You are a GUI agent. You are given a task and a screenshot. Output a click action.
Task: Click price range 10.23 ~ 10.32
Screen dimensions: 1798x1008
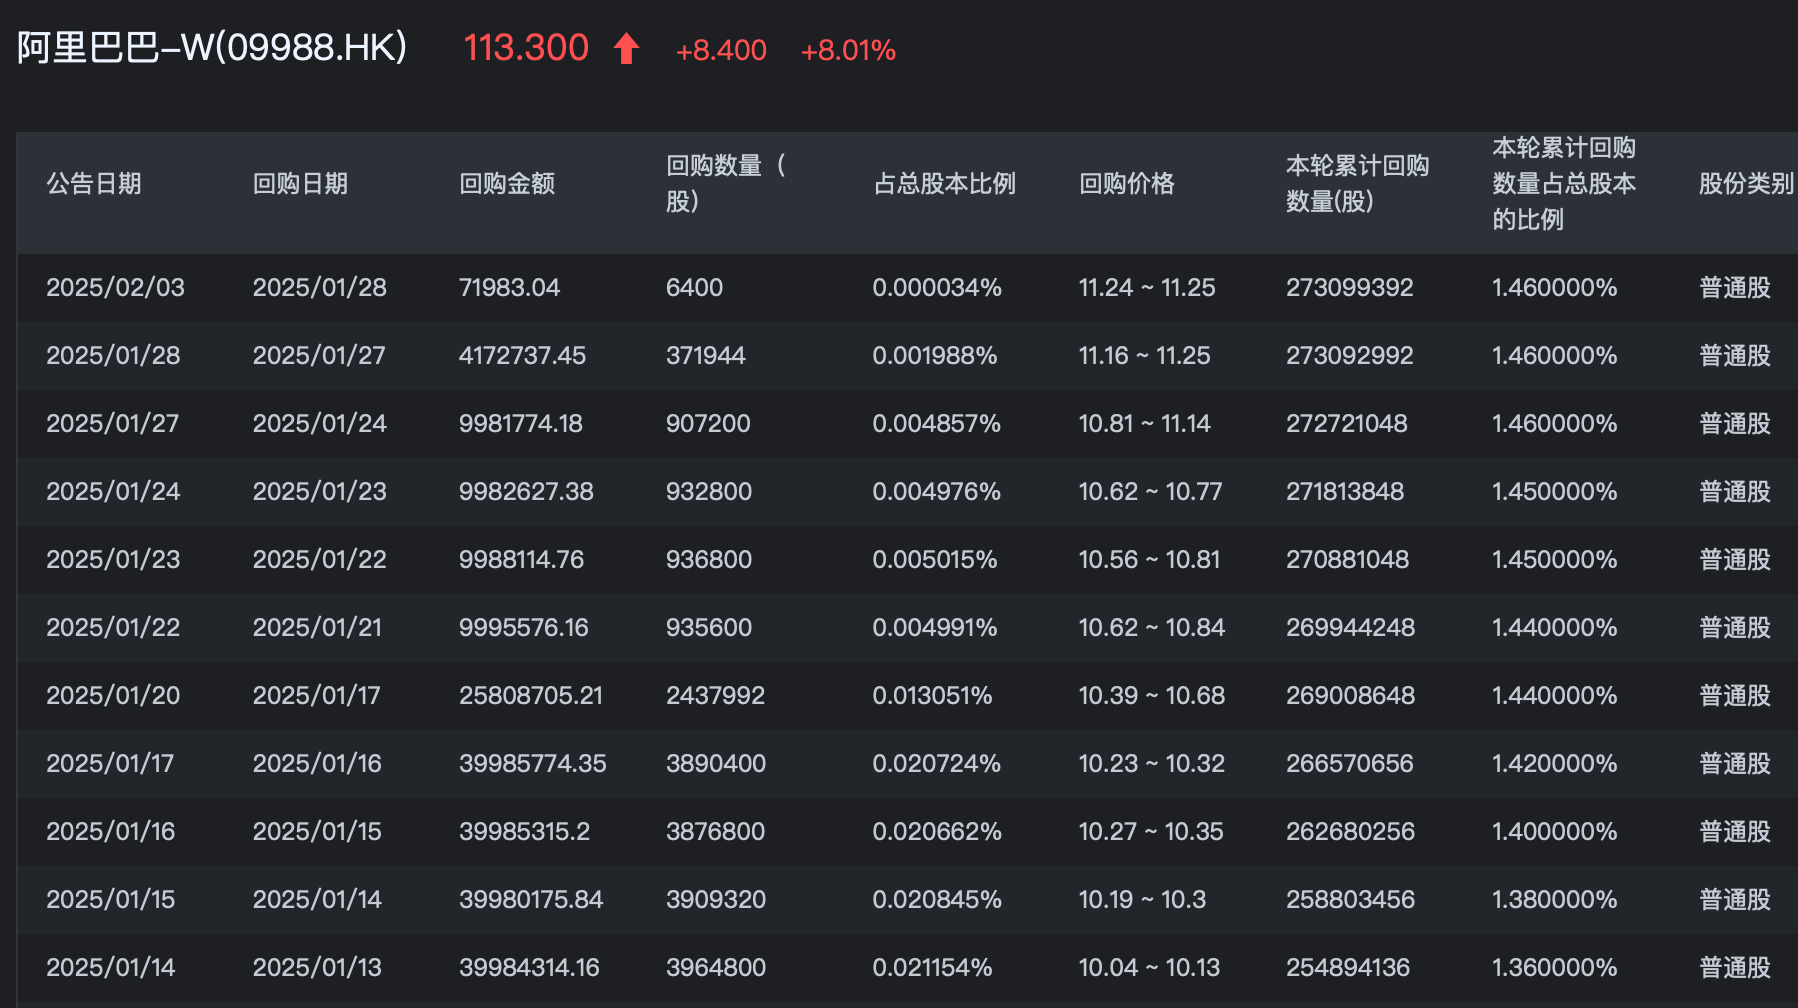(x=1151, y=764)
